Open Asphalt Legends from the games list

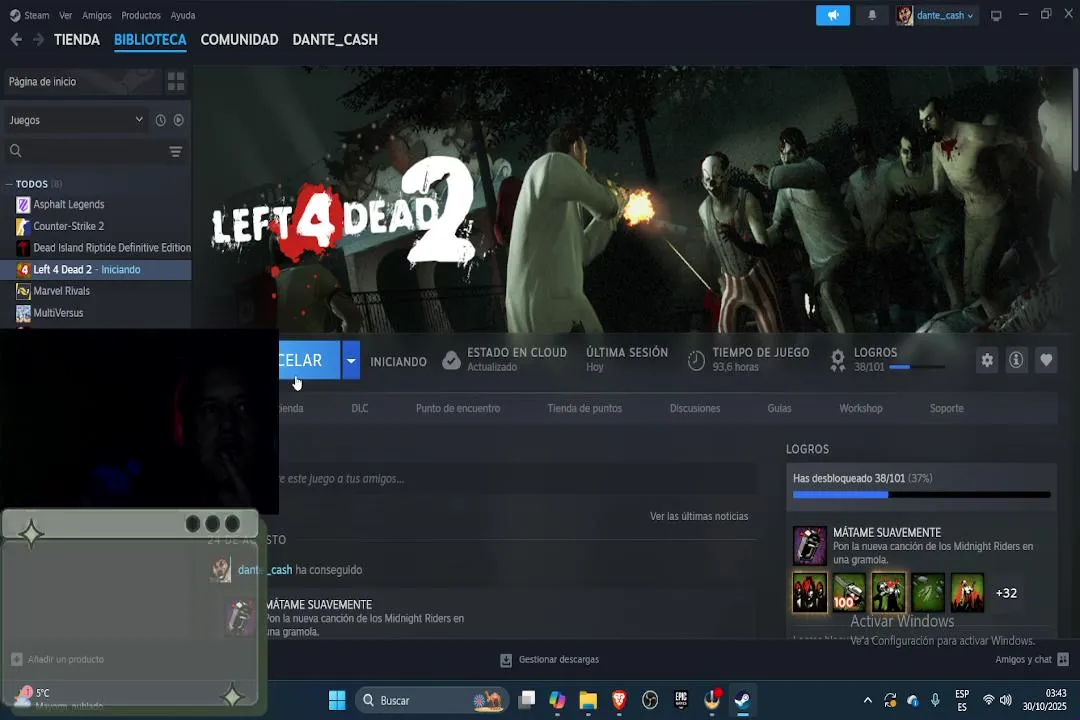coord(69,205)
